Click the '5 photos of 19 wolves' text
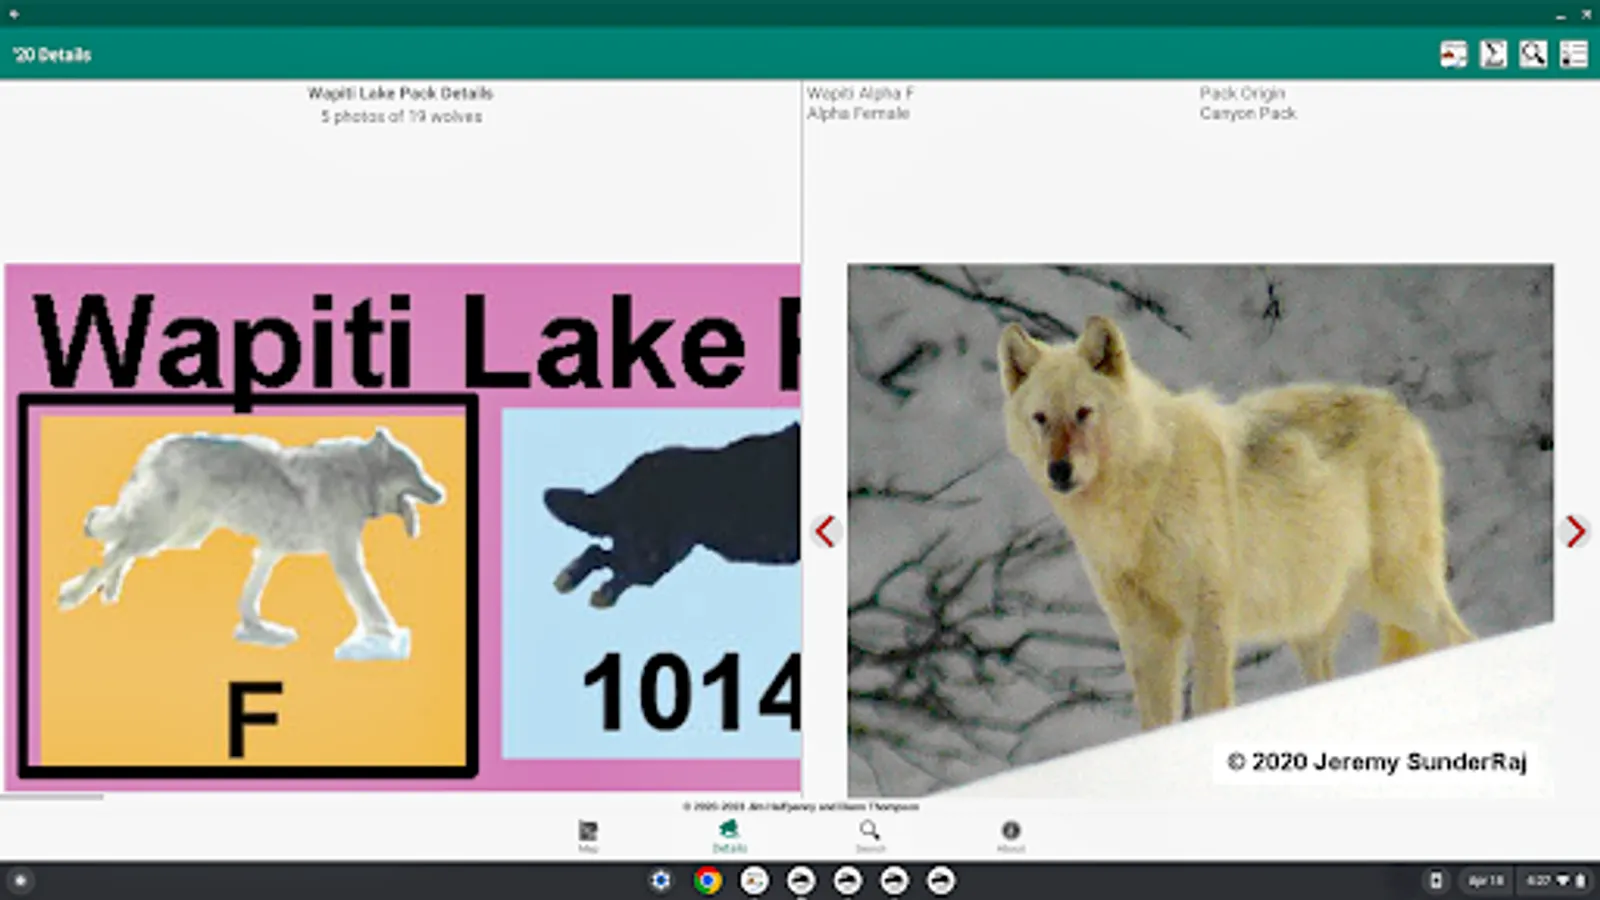This screenshot has height=900, width=1600. click(401, 117)
